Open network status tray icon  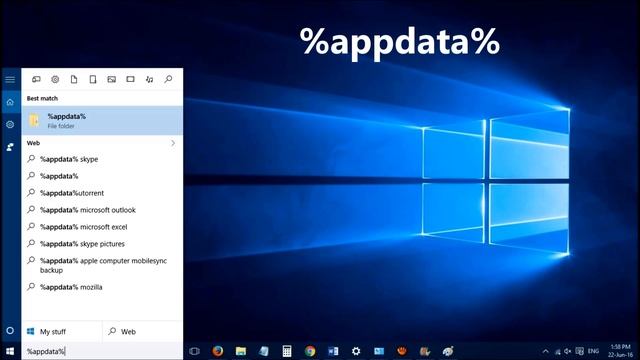click(x=557, y=351)
